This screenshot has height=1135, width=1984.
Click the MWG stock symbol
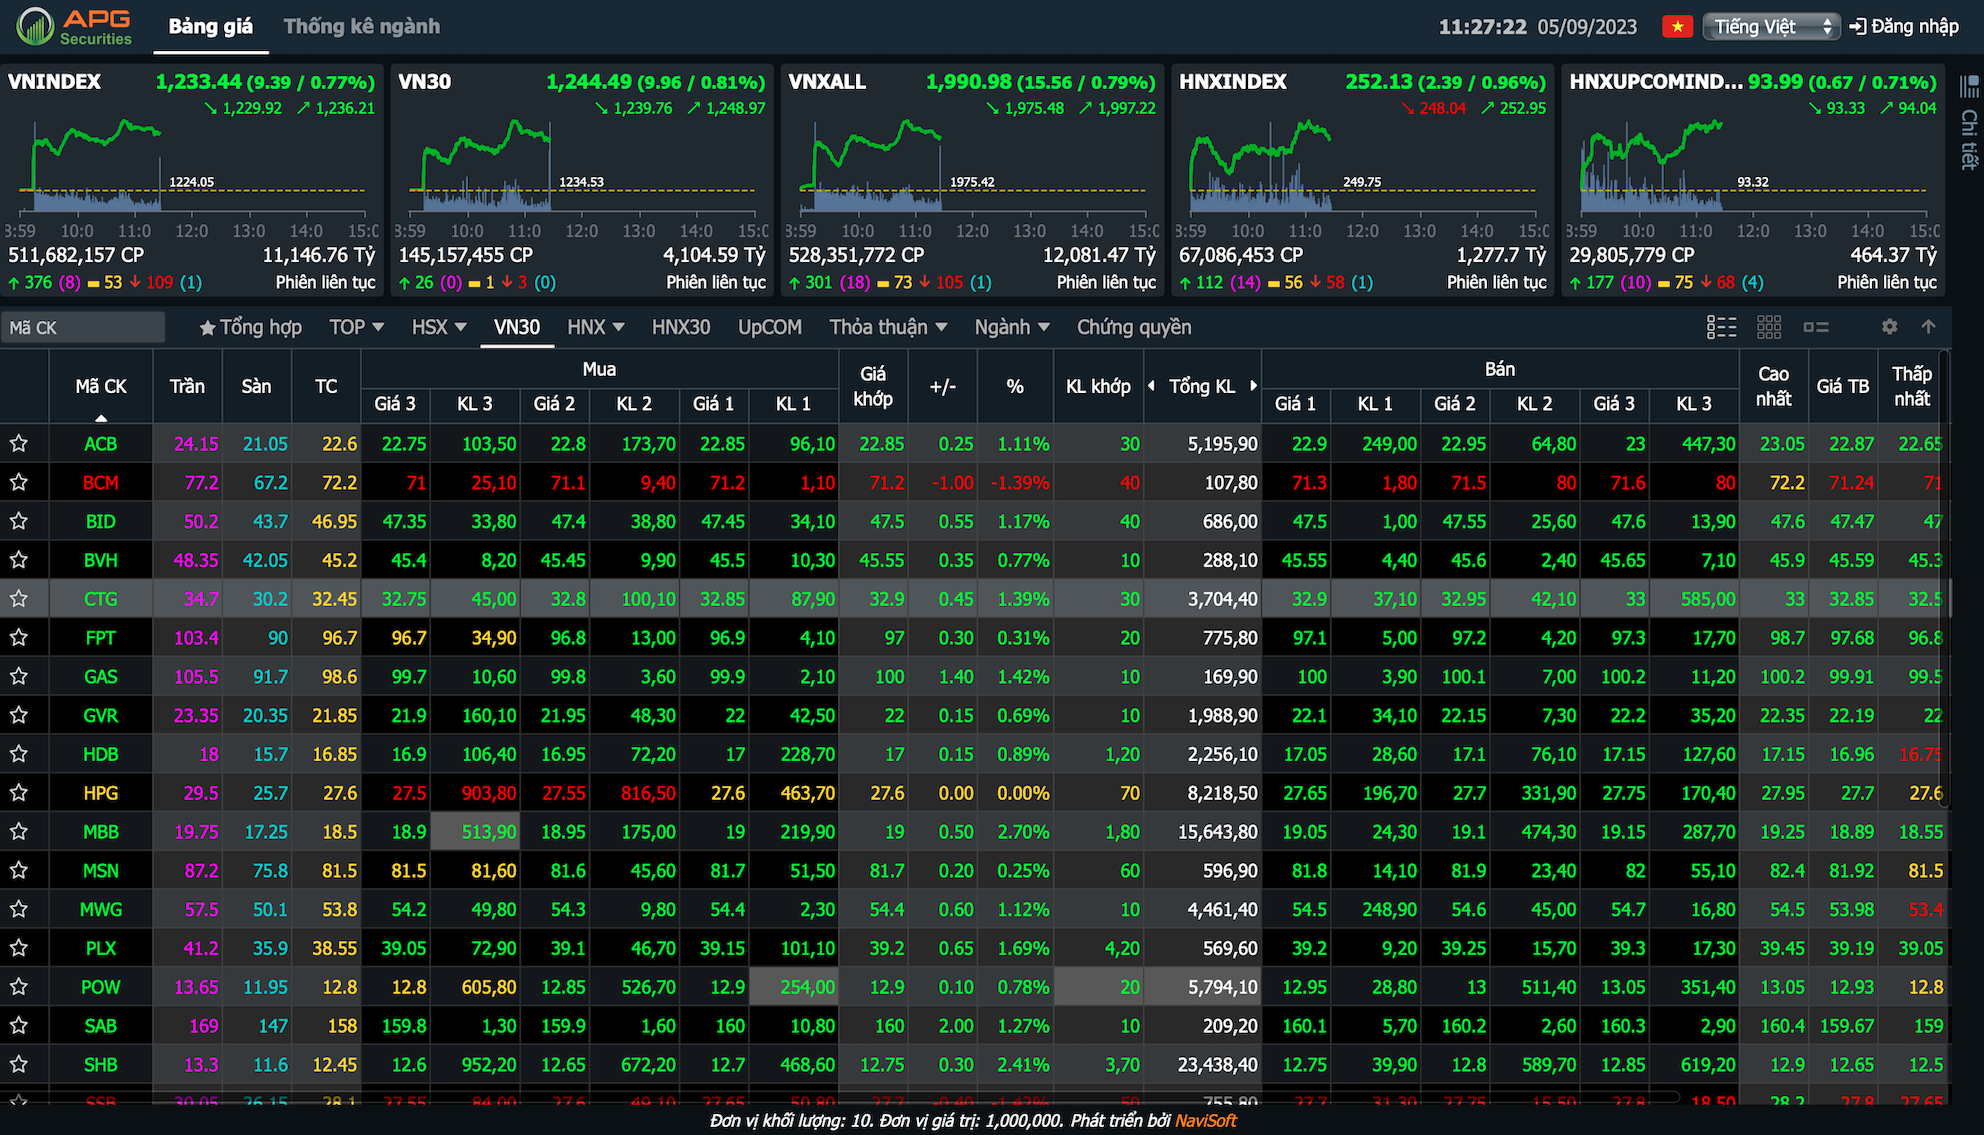coord(101,909)
